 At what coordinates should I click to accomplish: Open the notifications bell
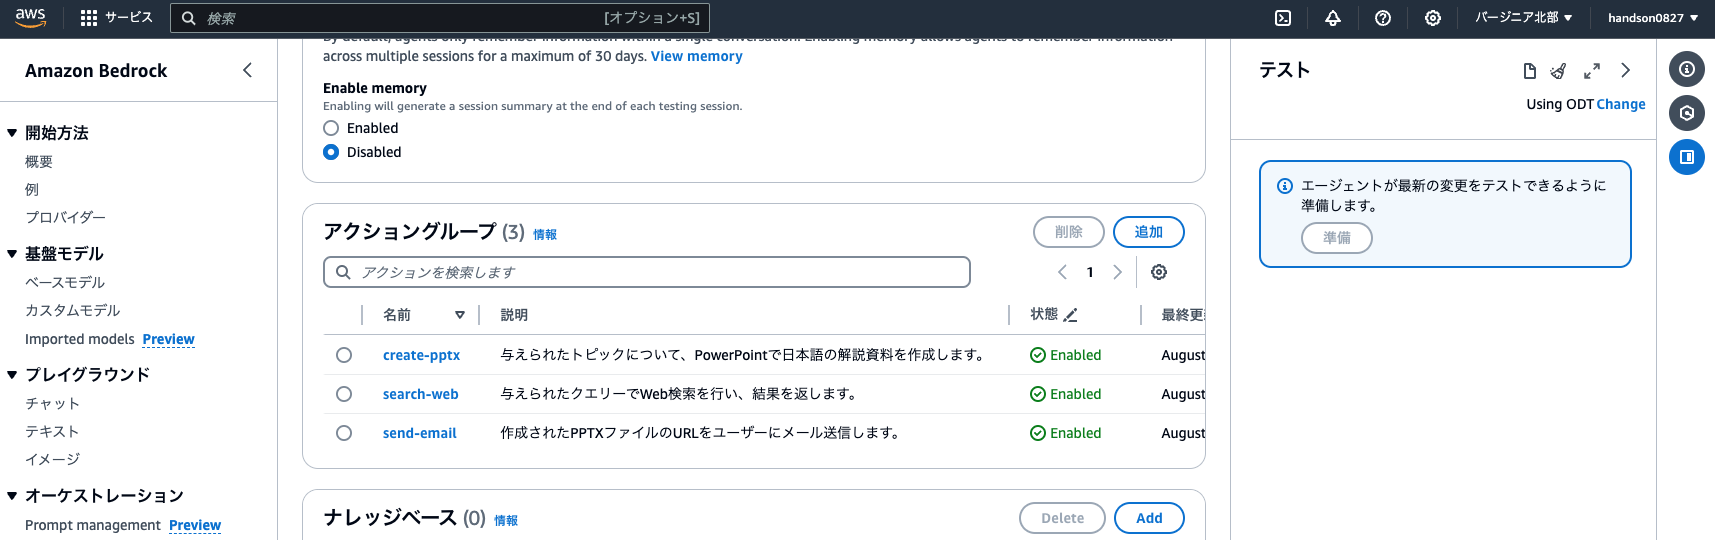click(1333, 18)
